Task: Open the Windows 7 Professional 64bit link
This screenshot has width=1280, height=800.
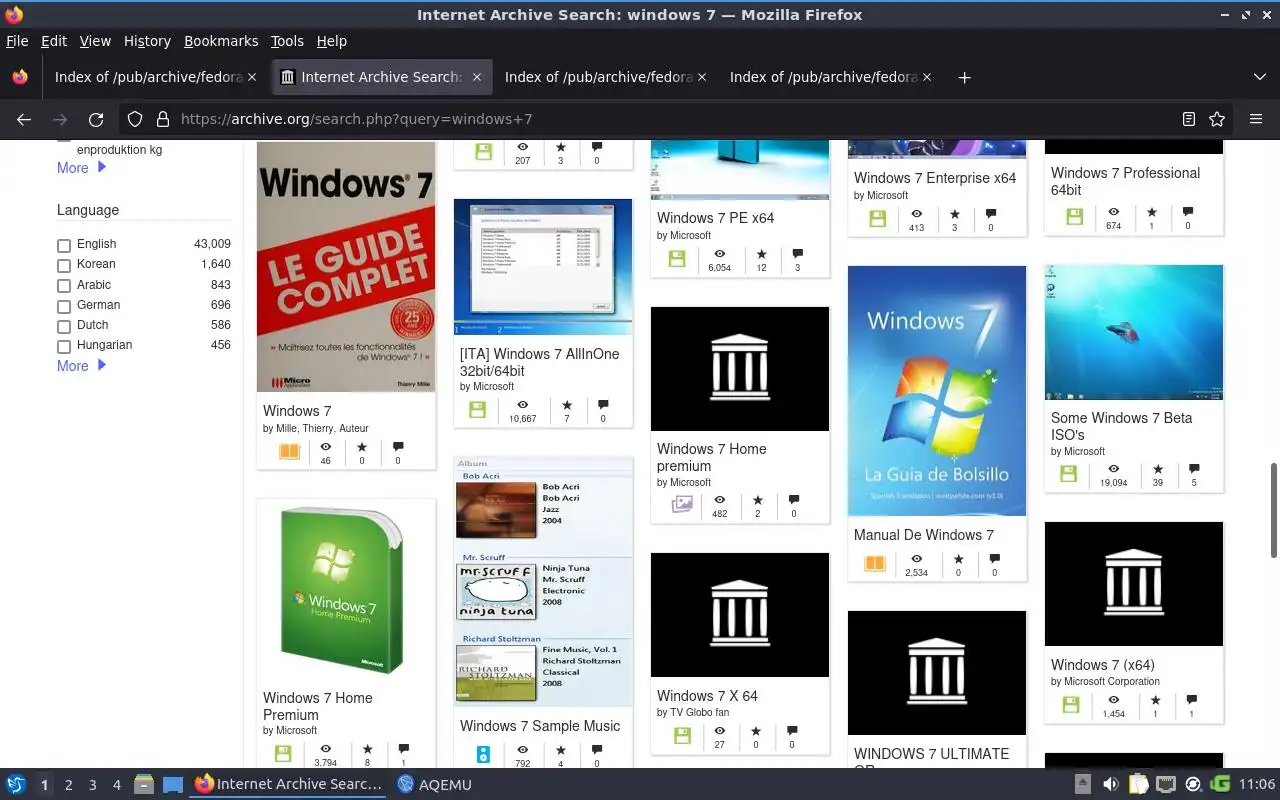Action: tap(1126, 181)
